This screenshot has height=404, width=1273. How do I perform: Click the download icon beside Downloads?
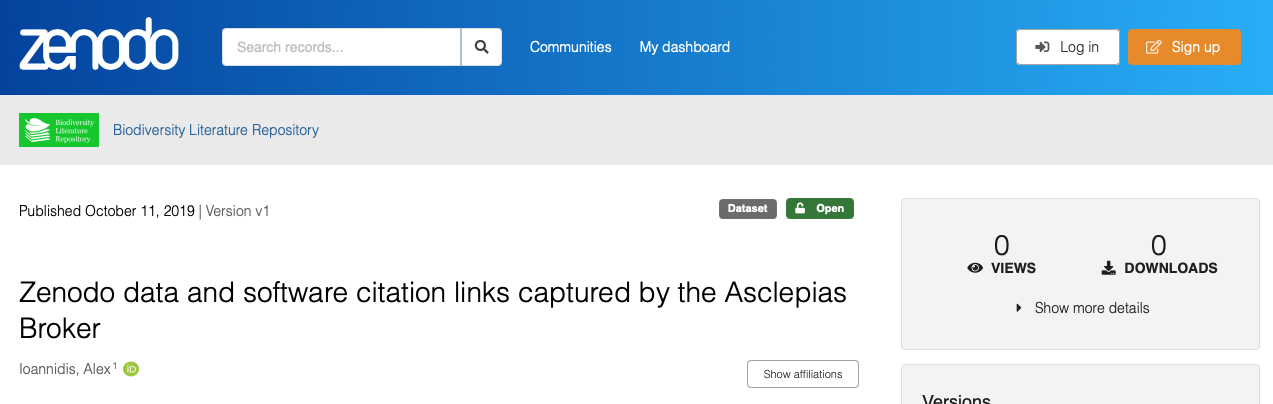click(x=1108, y=268)
